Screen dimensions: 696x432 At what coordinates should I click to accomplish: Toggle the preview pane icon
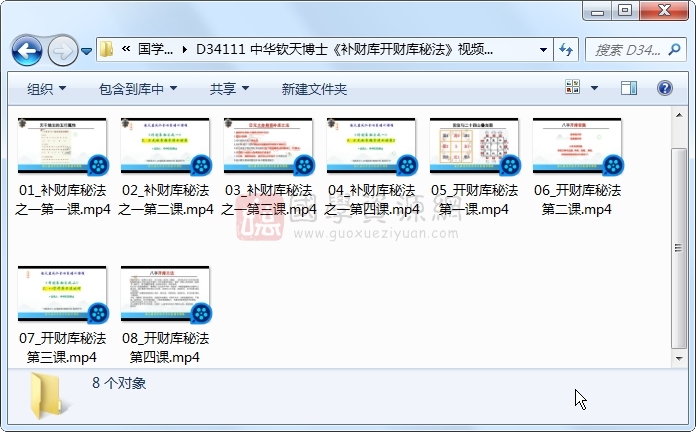pos(629,88)
